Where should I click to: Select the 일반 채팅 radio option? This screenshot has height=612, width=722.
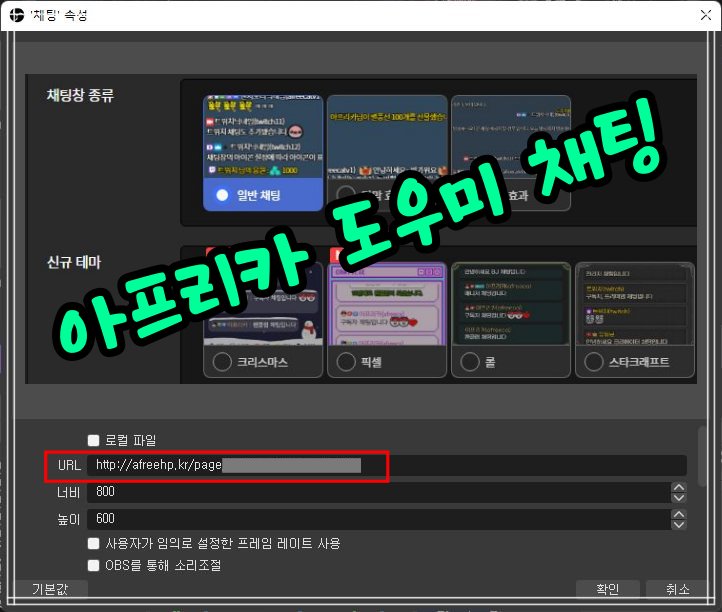222,195
